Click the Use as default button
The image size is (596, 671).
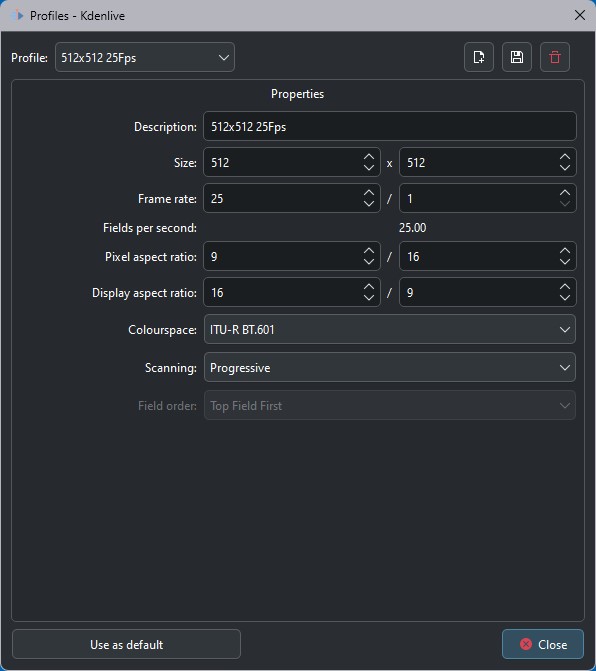[126, 644]
